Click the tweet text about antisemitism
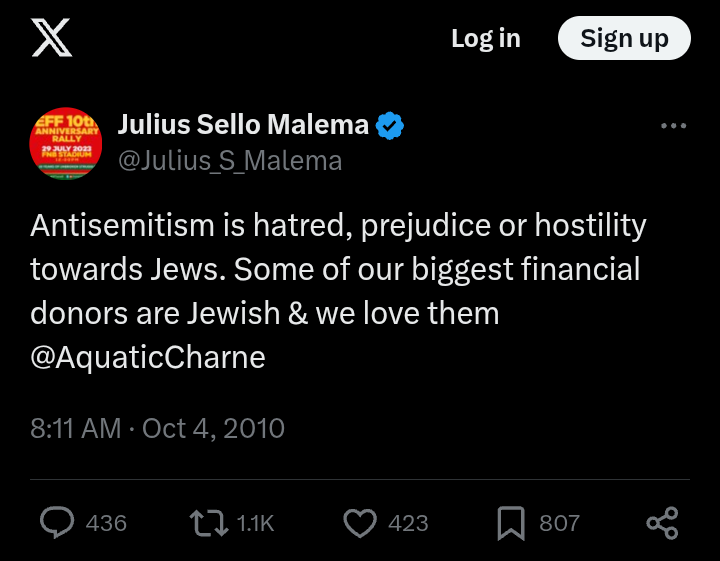 click(338, 270)
